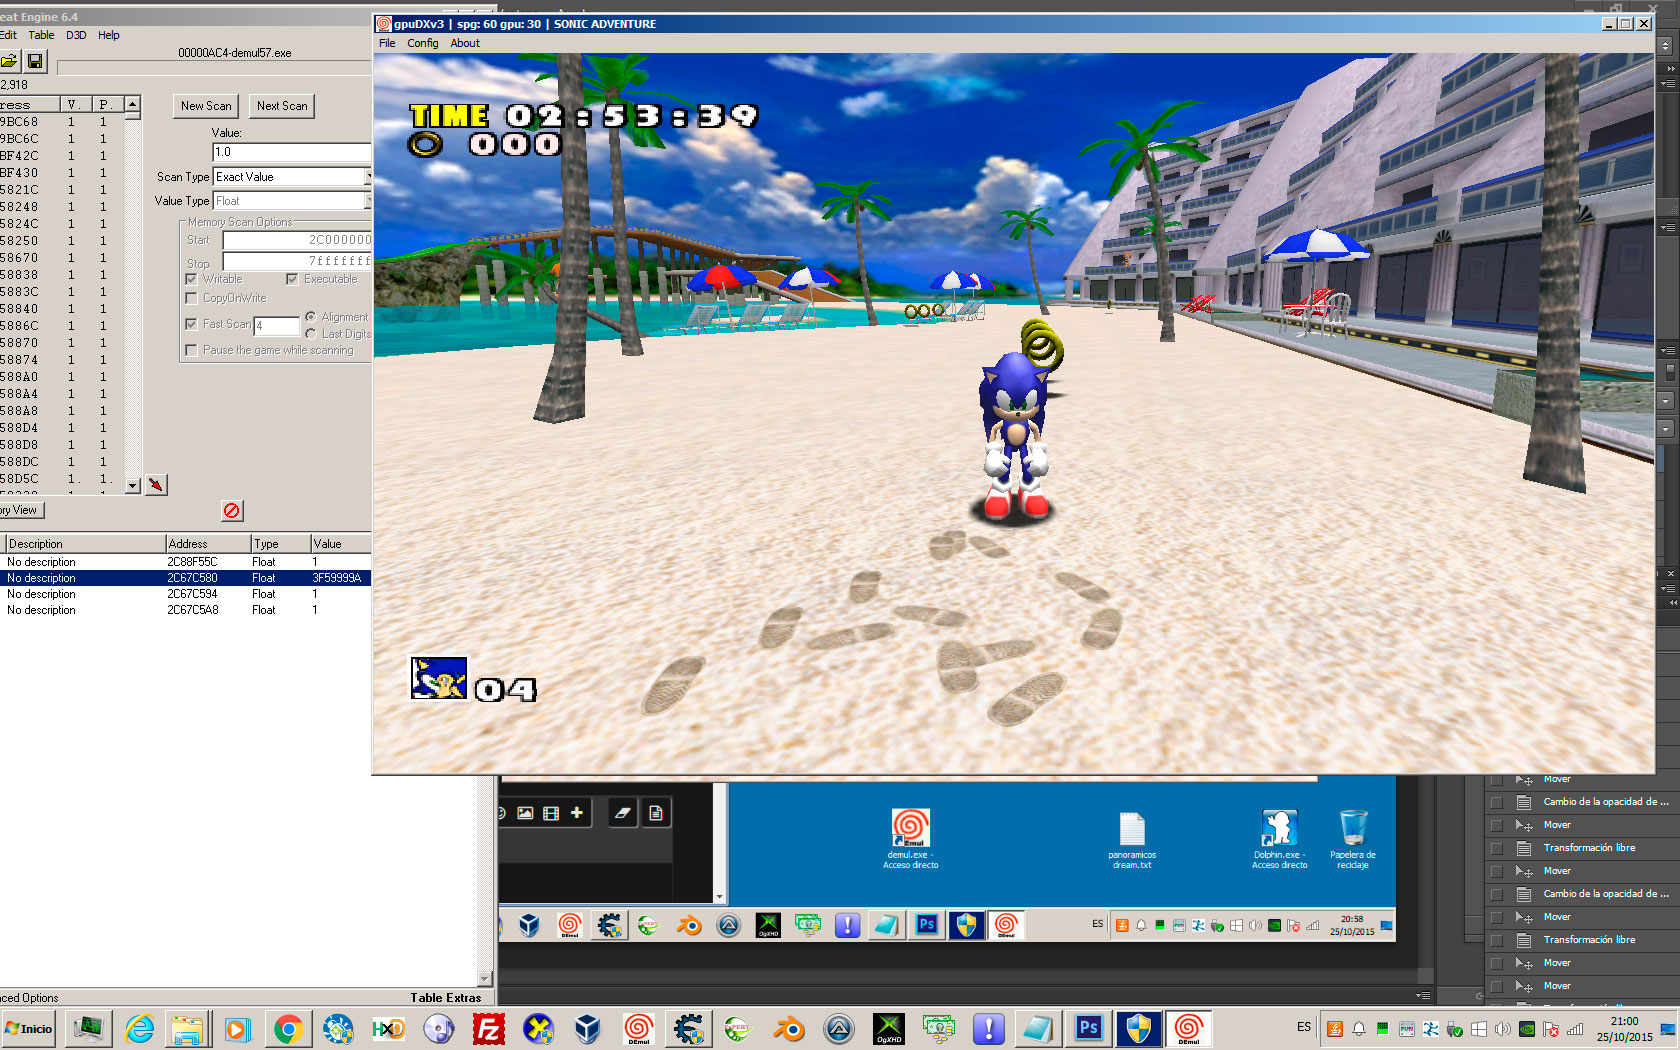Enable Pause the game while scanning
This screenshot has height=1050, width=1680.
191,350
